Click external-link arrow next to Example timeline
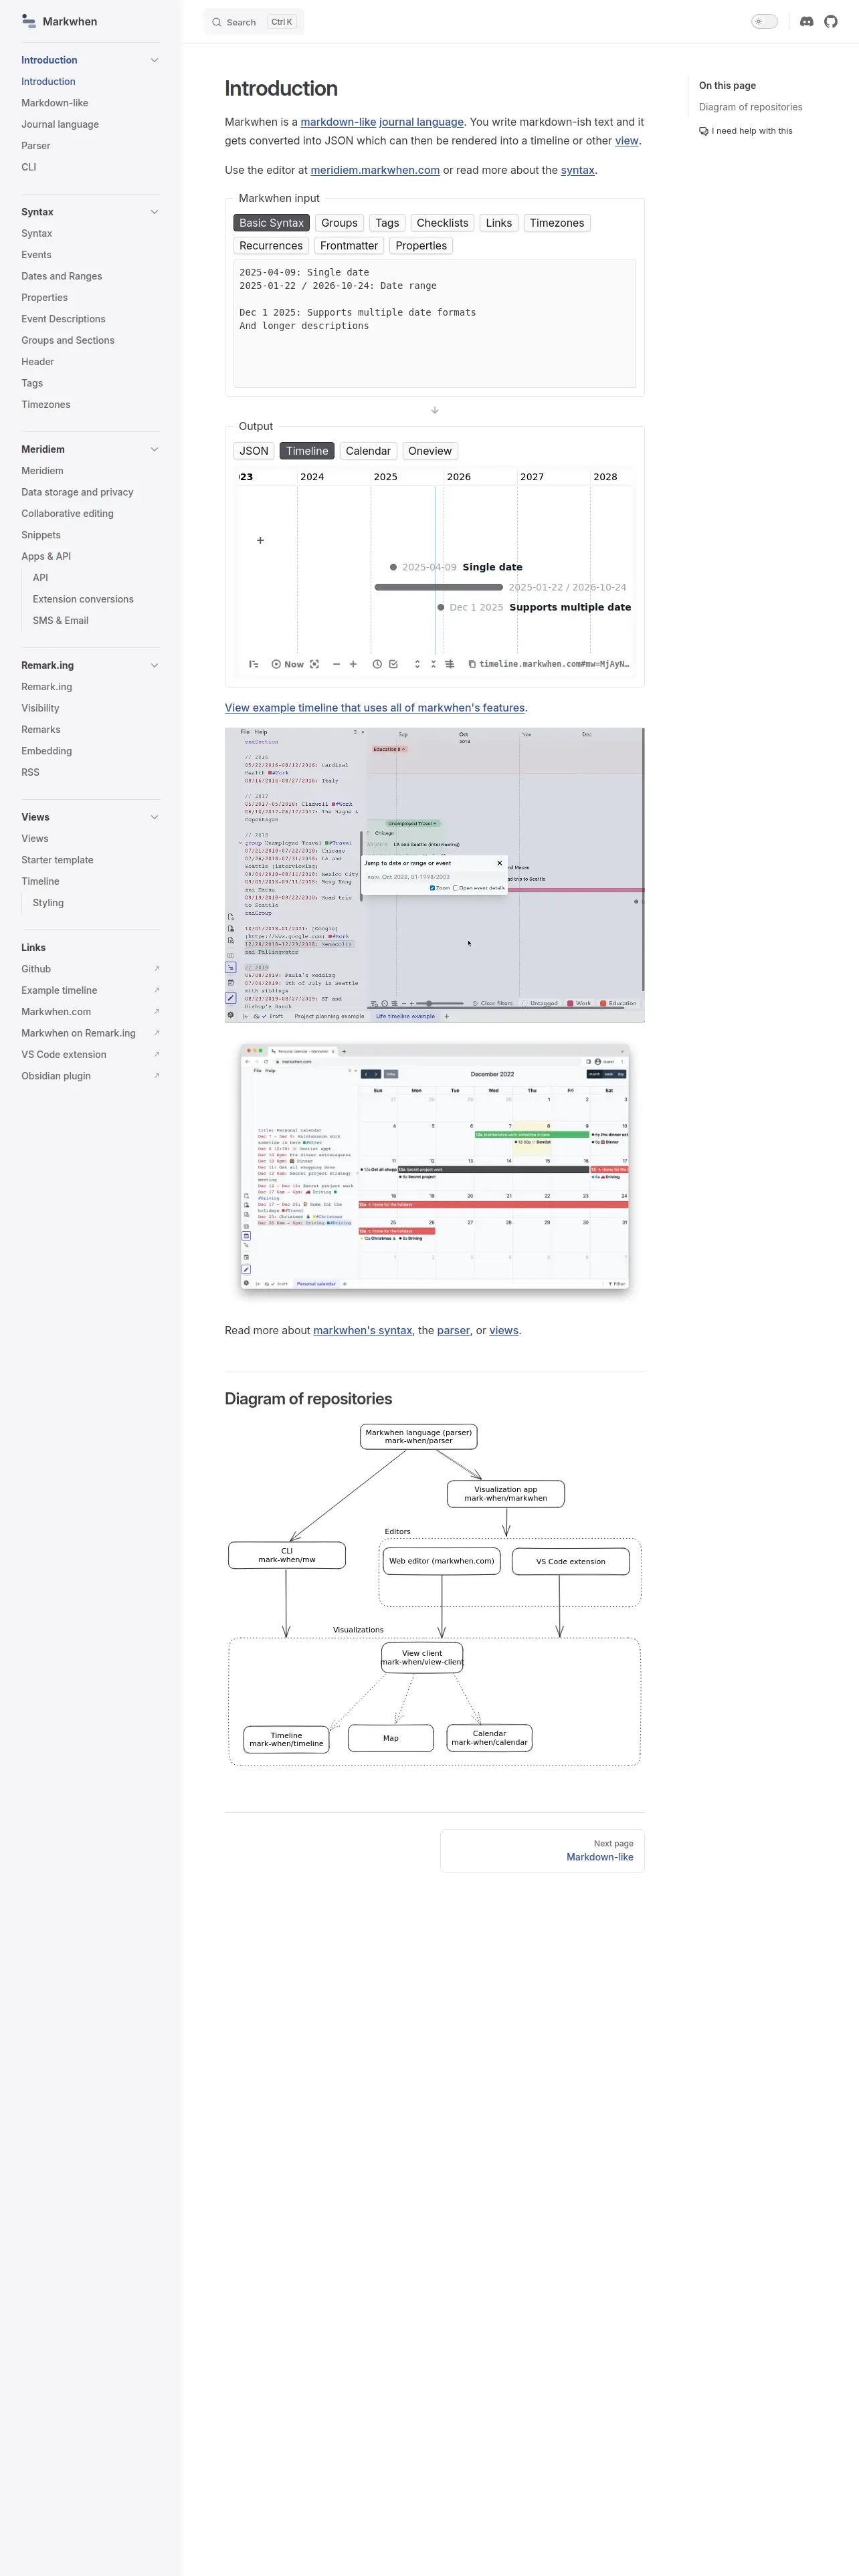Screen dimensions: 859x2576 [156, 990]
